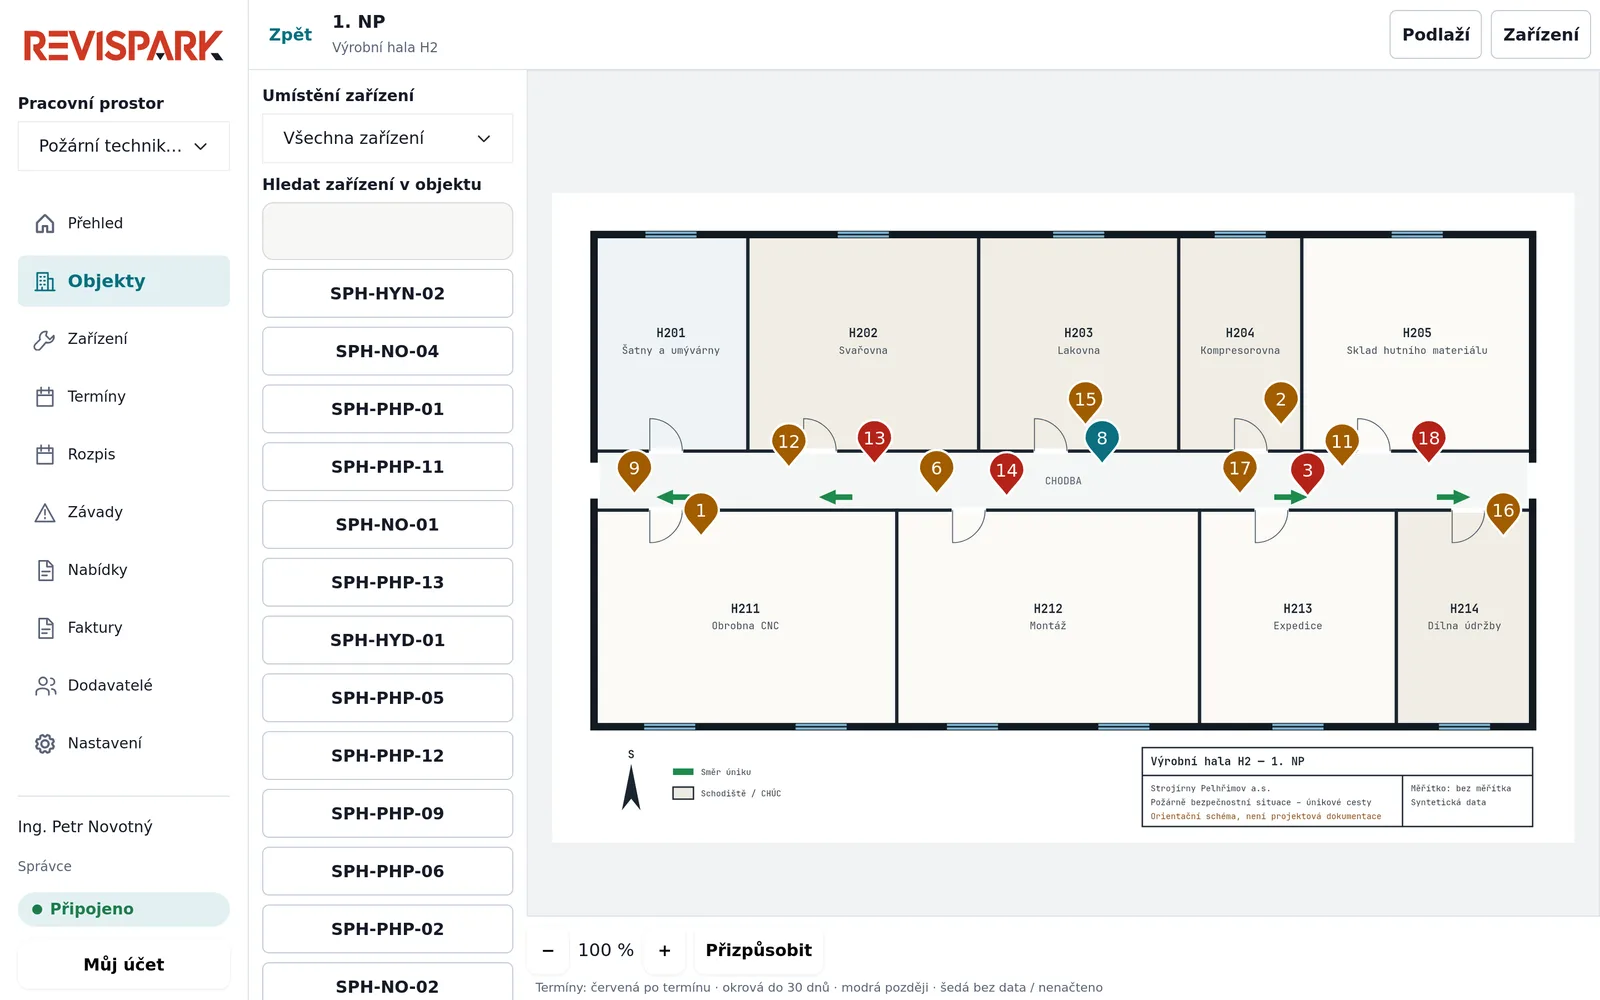Click the Přehled home icon
Viewport: 1600px width, 1000px height.
(x=45, y=224)
